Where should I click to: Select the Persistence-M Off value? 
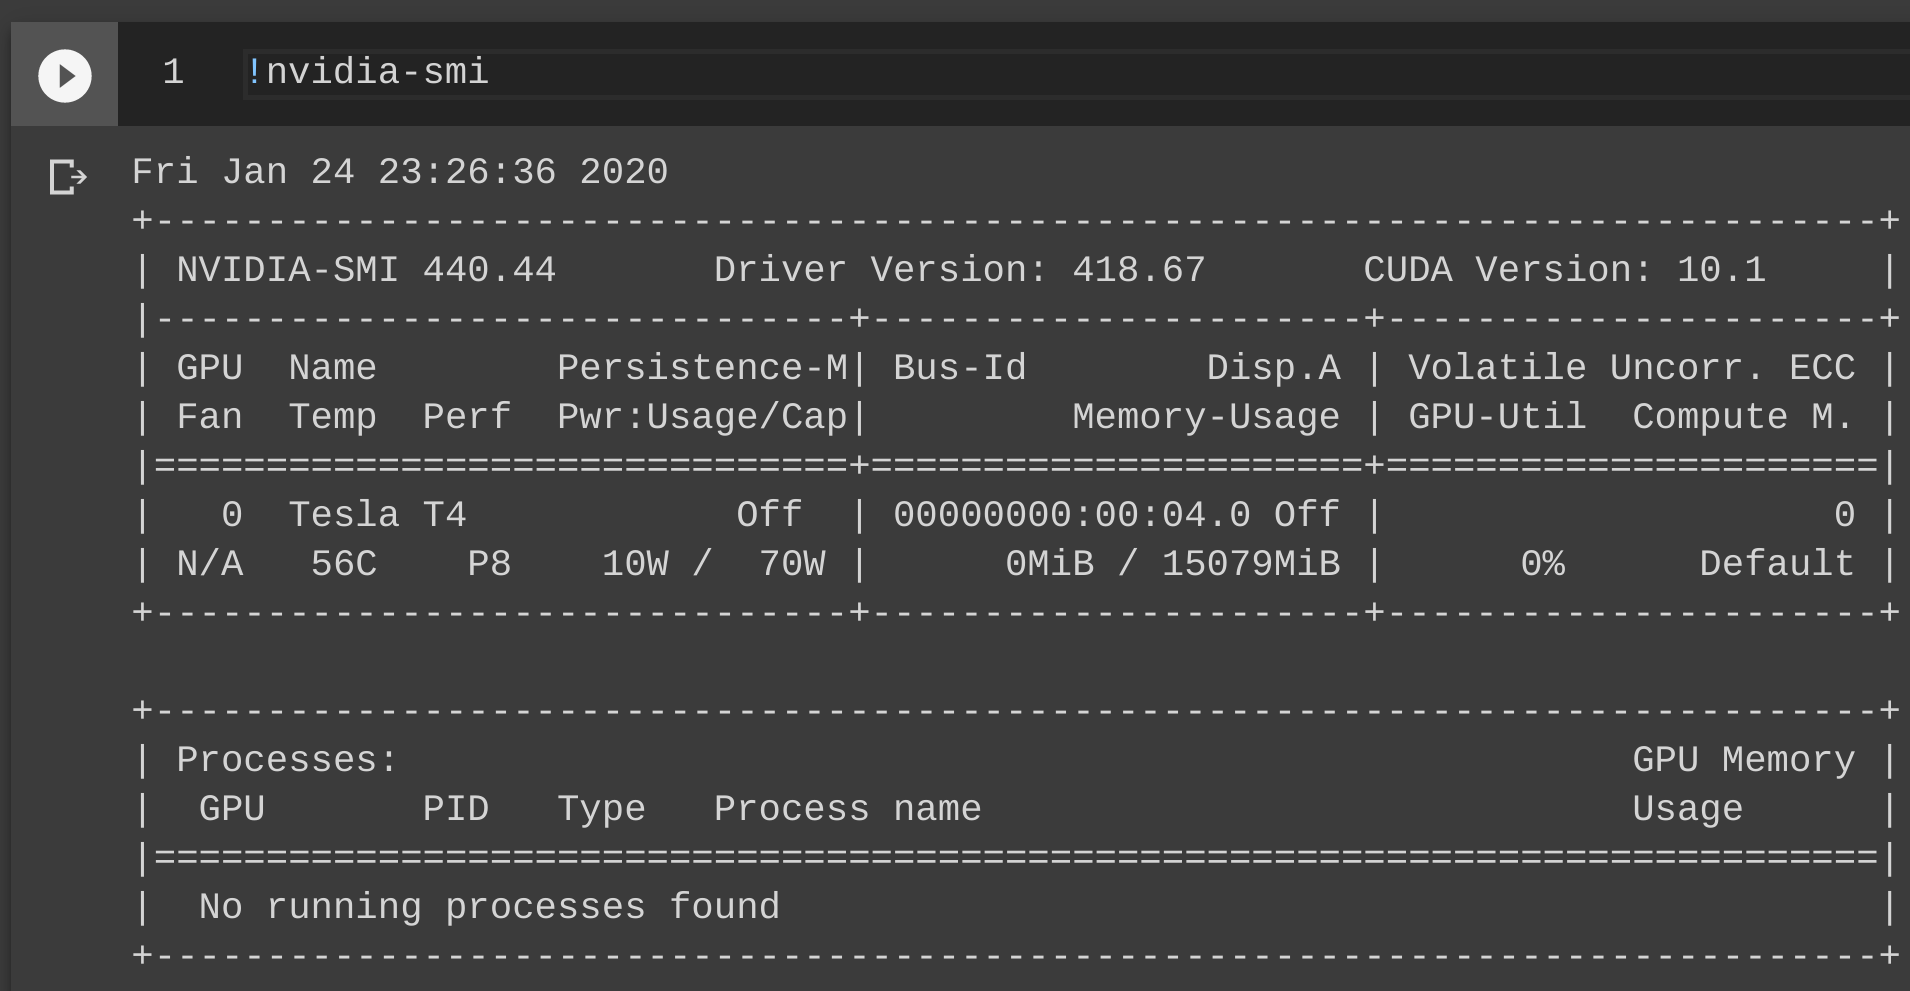(x=767, y=513)
